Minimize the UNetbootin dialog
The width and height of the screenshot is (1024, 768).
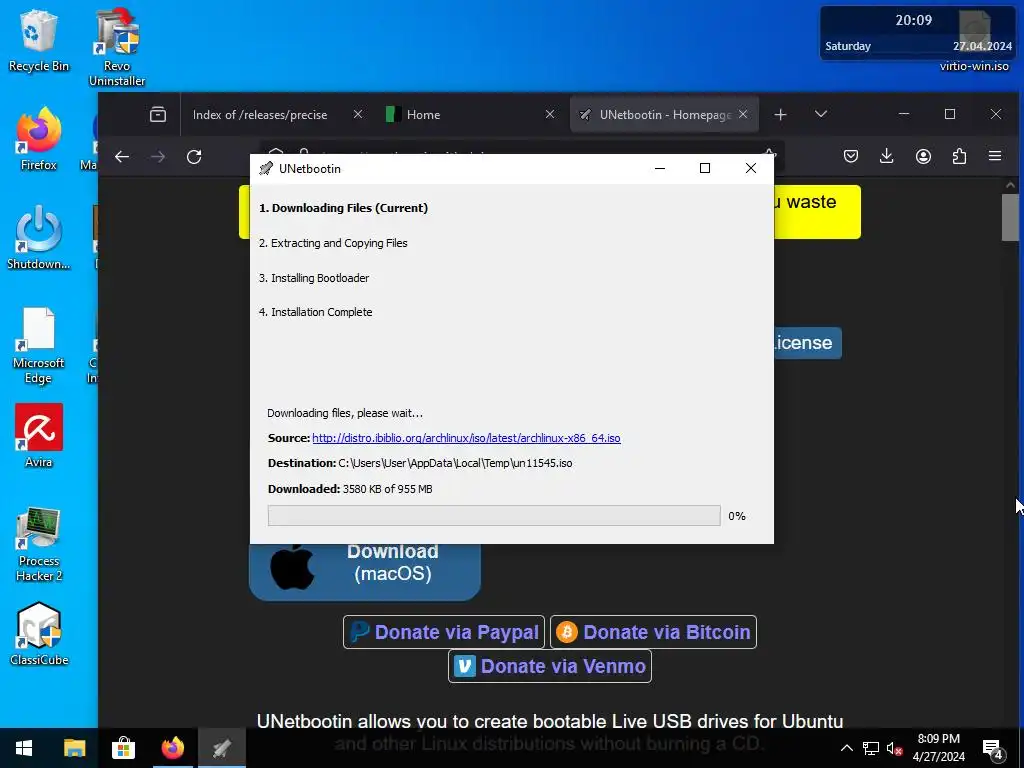pos(660,168)
